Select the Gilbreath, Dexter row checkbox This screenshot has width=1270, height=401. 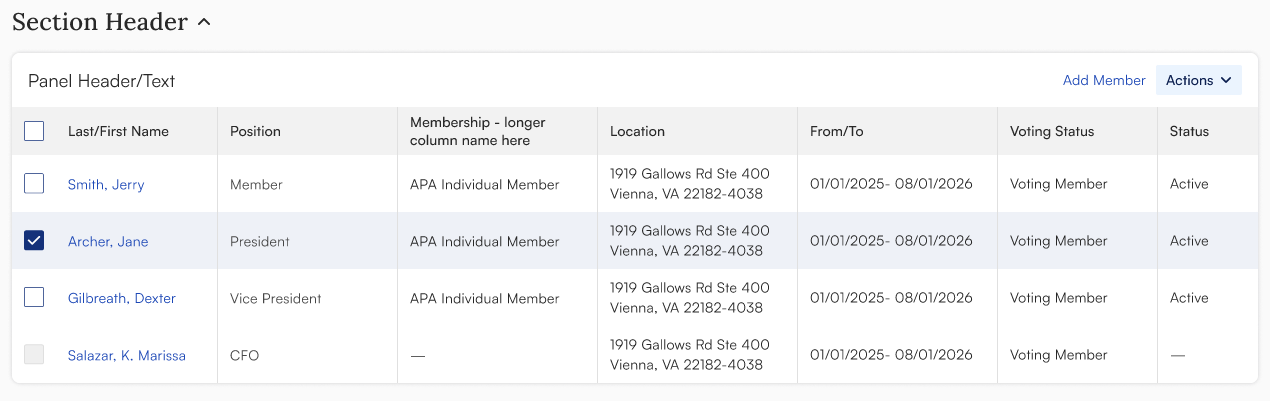[34, 298]
